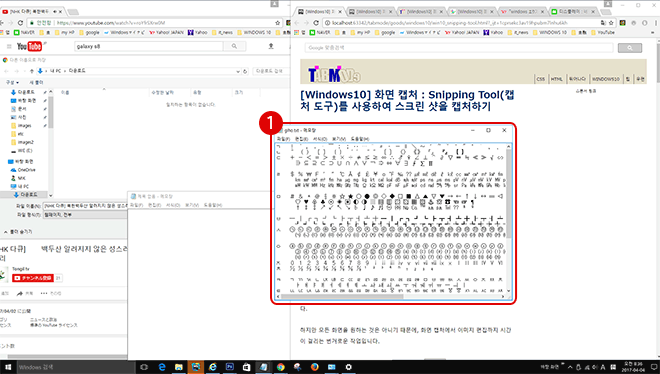Select the images folder in the save dialog tree
This screenshot has width=660, height=374.
coord(21,126)
